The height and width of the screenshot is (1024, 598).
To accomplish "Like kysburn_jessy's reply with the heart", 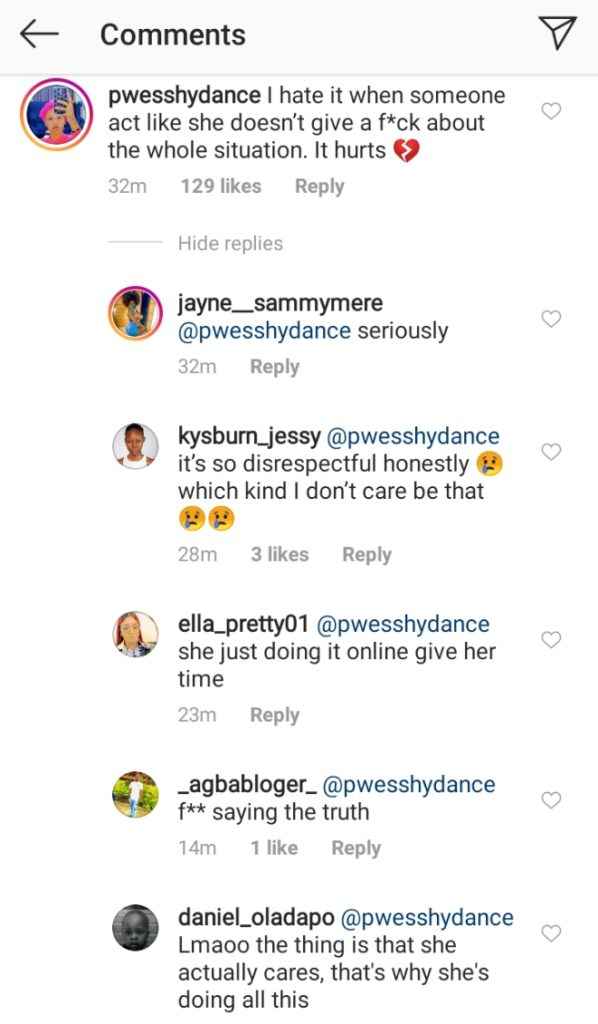I will (552, 452).
